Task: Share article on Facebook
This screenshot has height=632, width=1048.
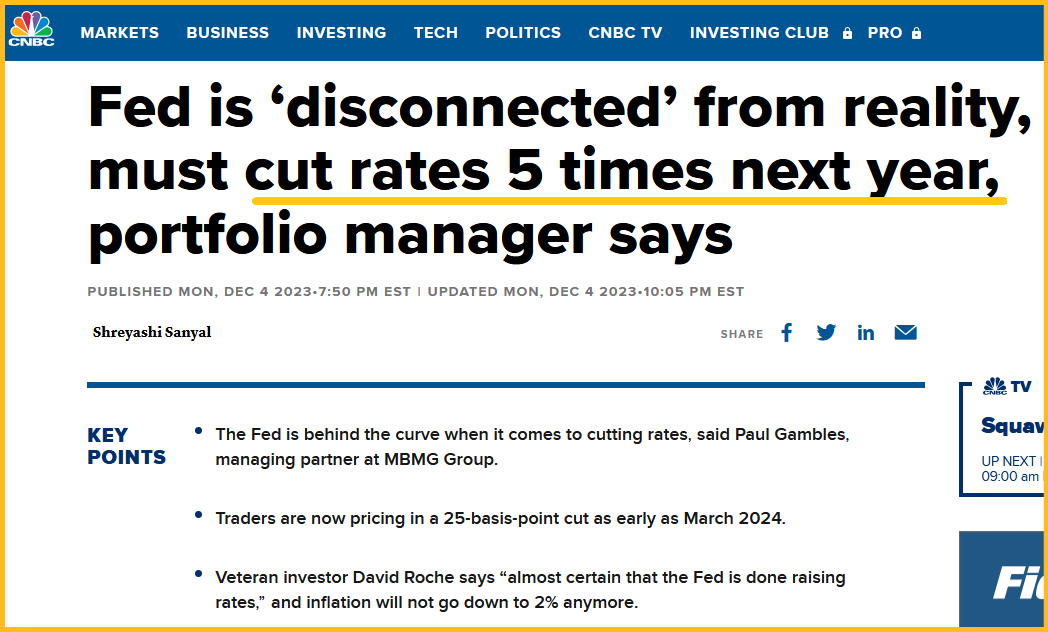Action: pos(787,333)
